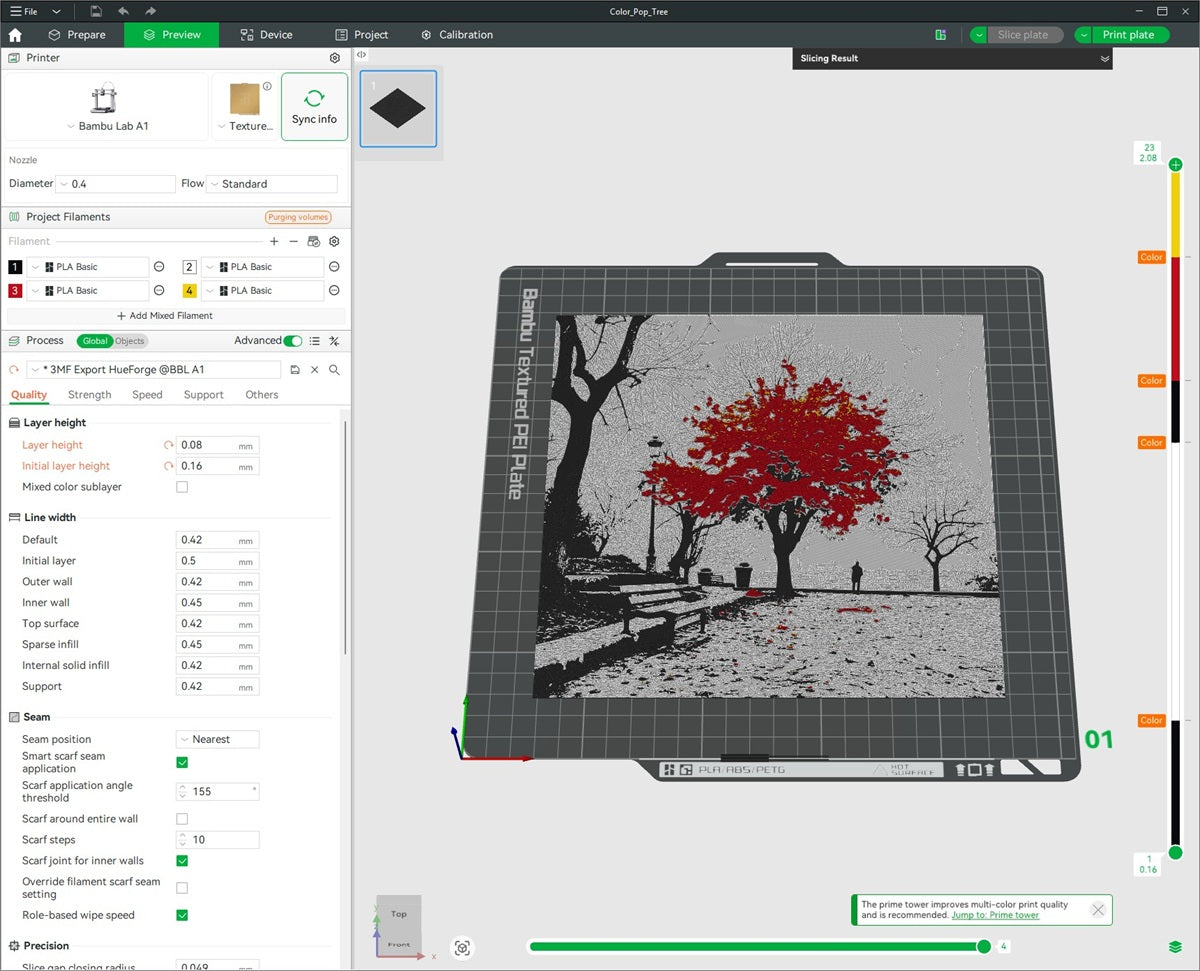Click the auto-orient camera icon below the viewport
Image resolution: width=1200 pixels, height=971 pixels.
point(462,947)
